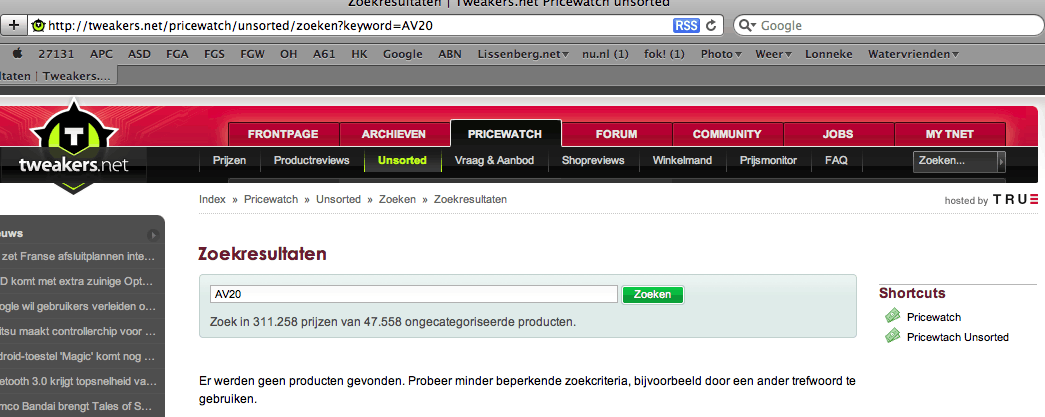The height and width of the screenshot is (417, 1045).
Task: Open the FGS bookmark
Action: (x=215, y=54)
